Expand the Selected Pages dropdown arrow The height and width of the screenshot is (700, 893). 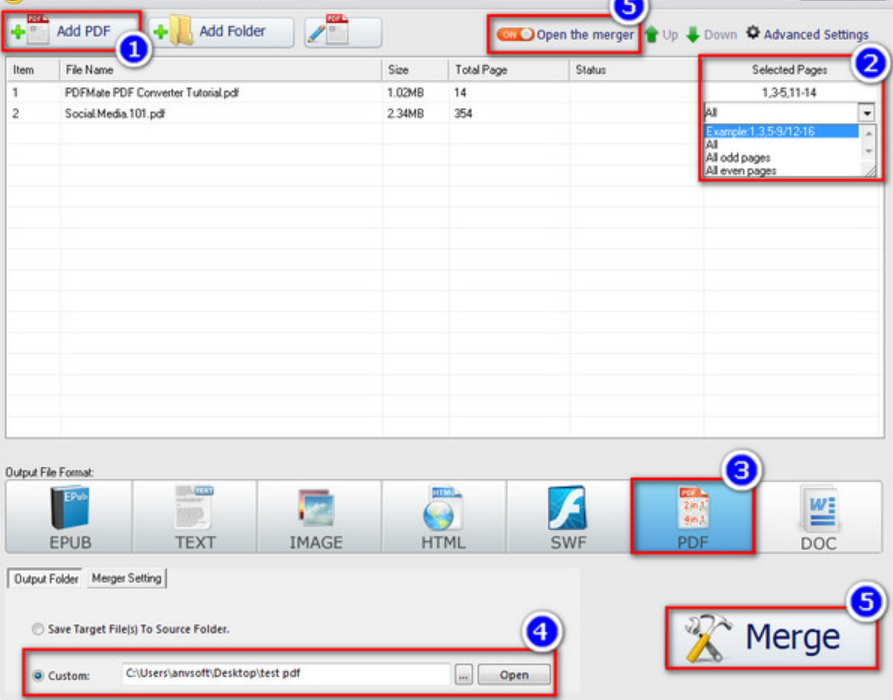[x=866, y=112]
